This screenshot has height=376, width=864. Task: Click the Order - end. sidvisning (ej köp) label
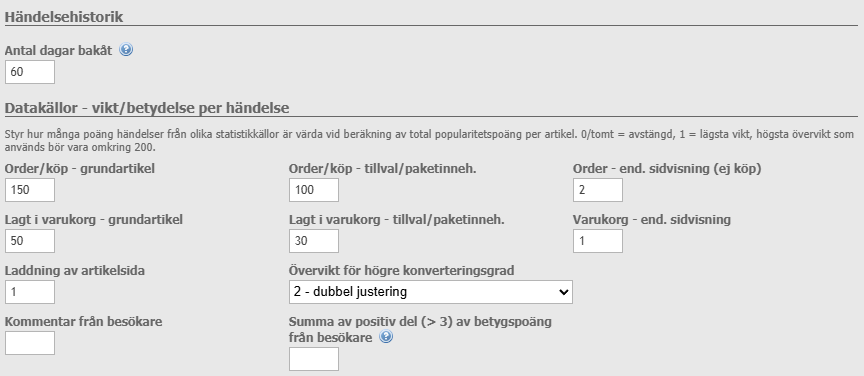[x=667, y=169]
